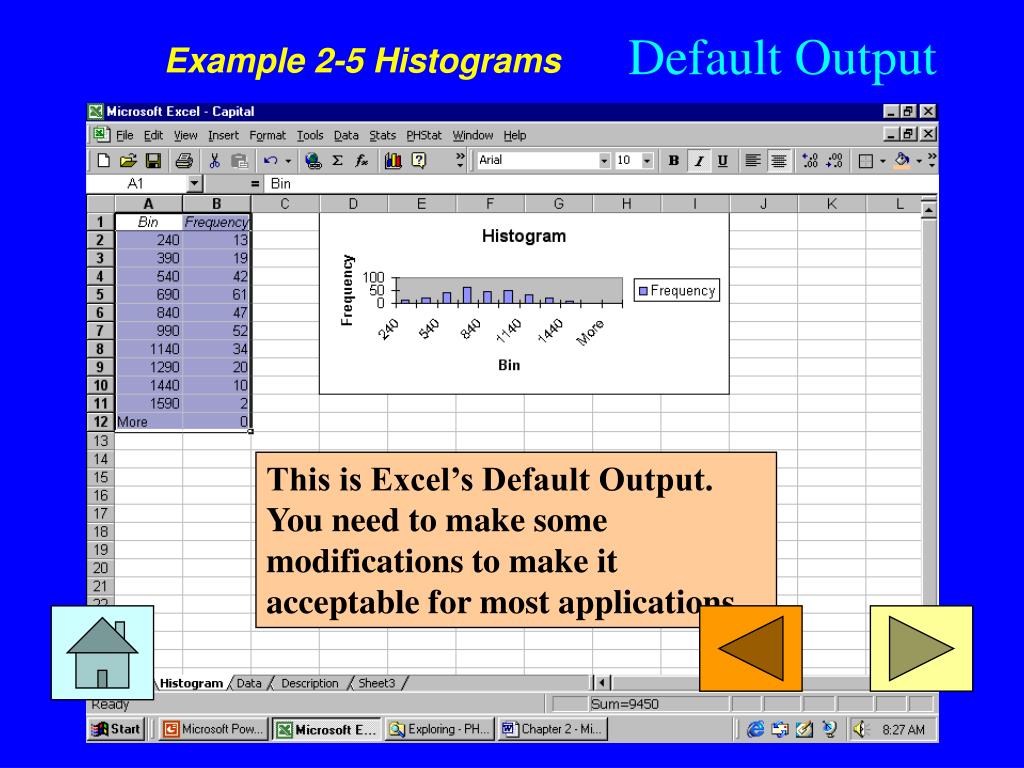The image size is (1024, 768).
Task: Click the horizontal scrollbar left arrow
Action: [x=601, y=683]
